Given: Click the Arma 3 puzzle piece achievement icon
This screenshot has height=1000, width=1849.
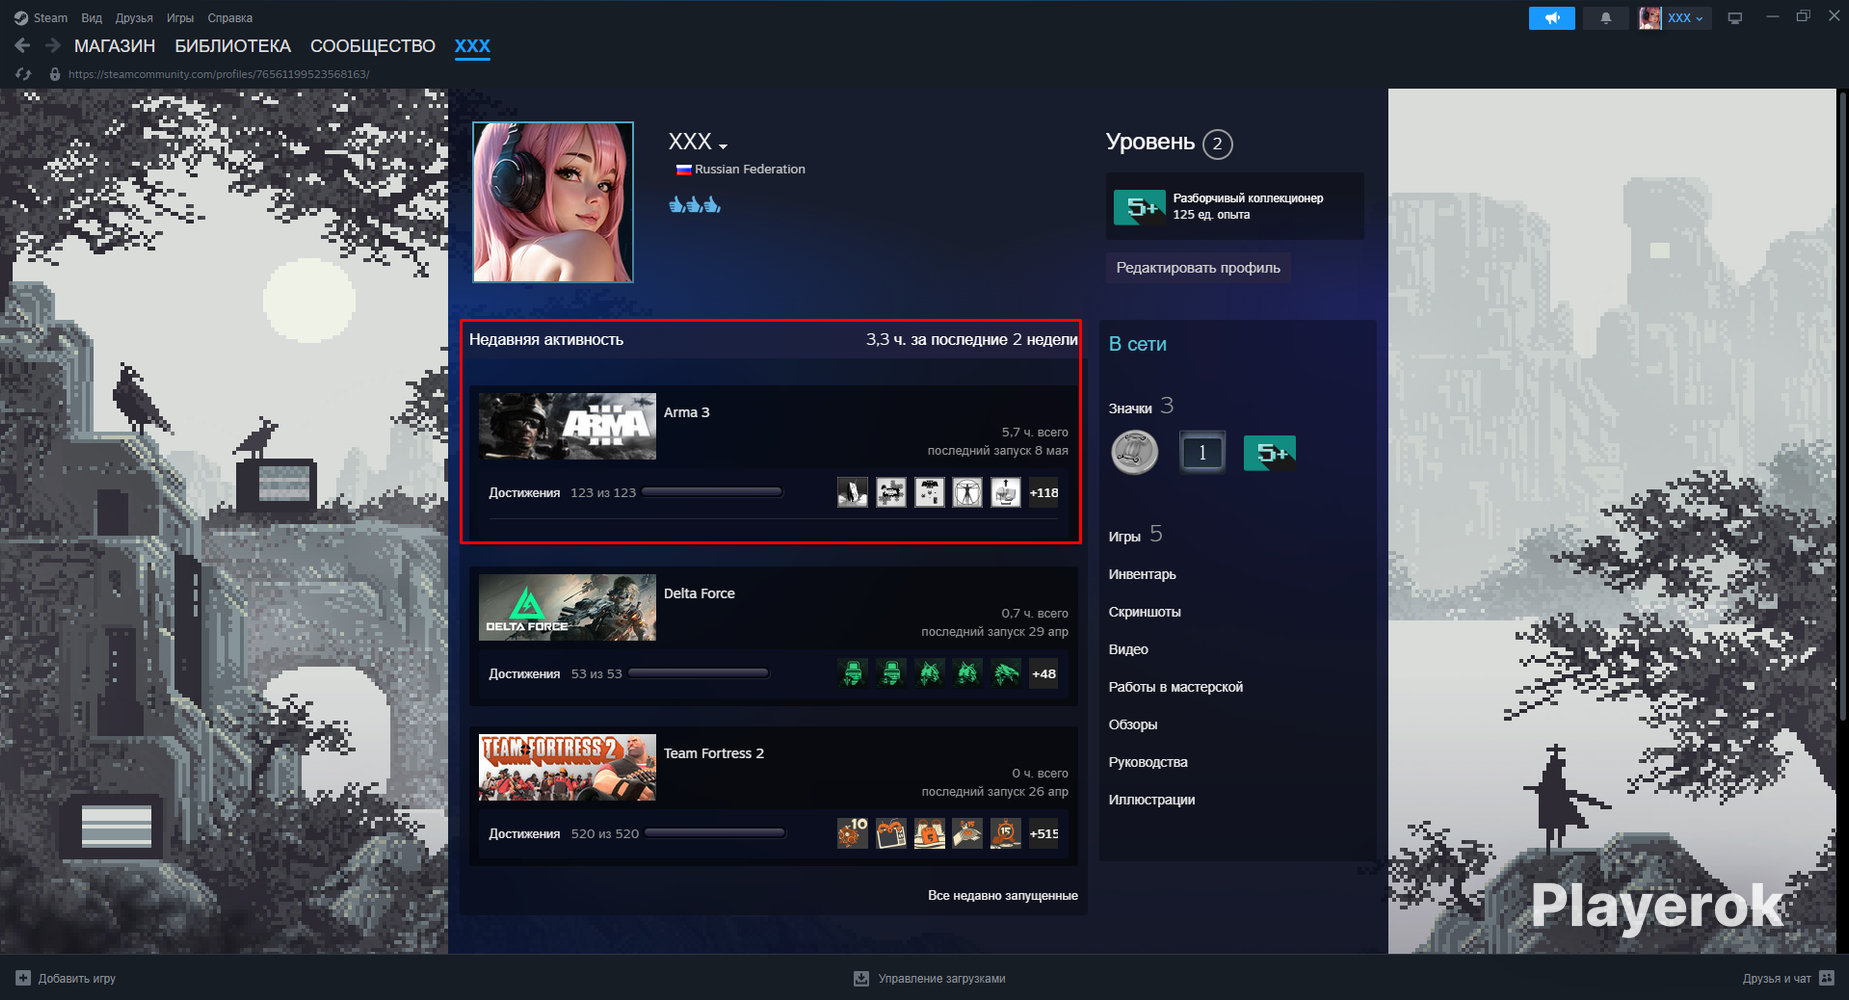Looking at the screenshot, I should 891,492.
